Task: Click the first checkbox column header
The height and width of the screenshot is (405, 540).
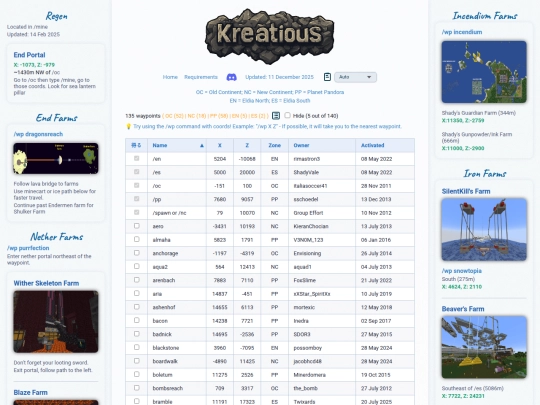Action: tap(136, 145)
